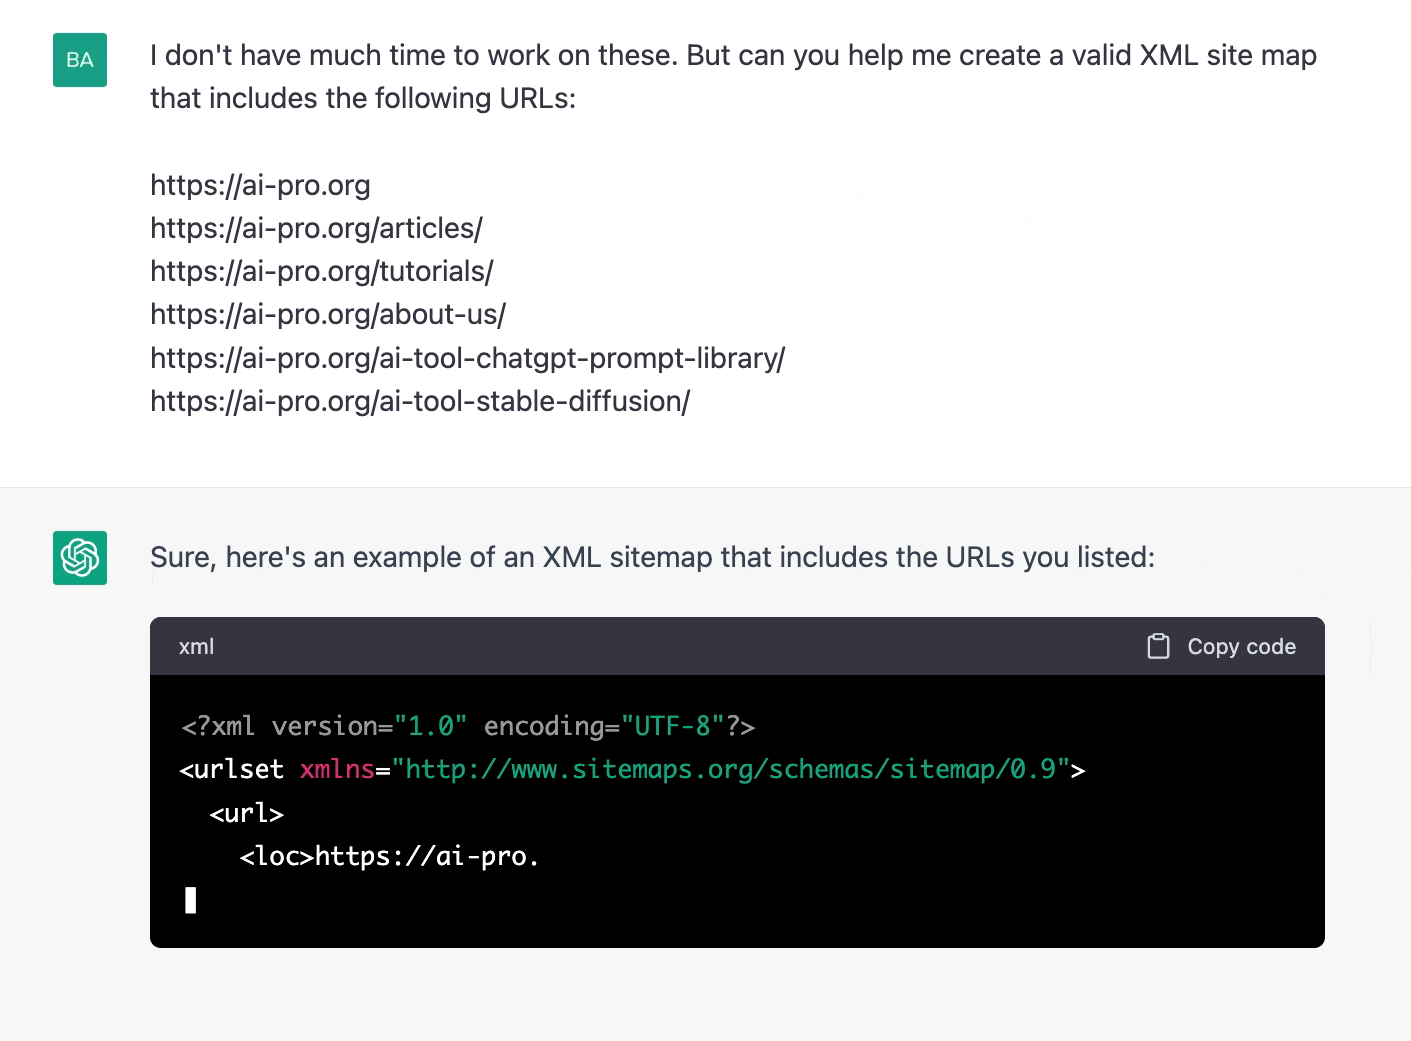
Task: Click the BA user avatar
Action: [80, 60]
